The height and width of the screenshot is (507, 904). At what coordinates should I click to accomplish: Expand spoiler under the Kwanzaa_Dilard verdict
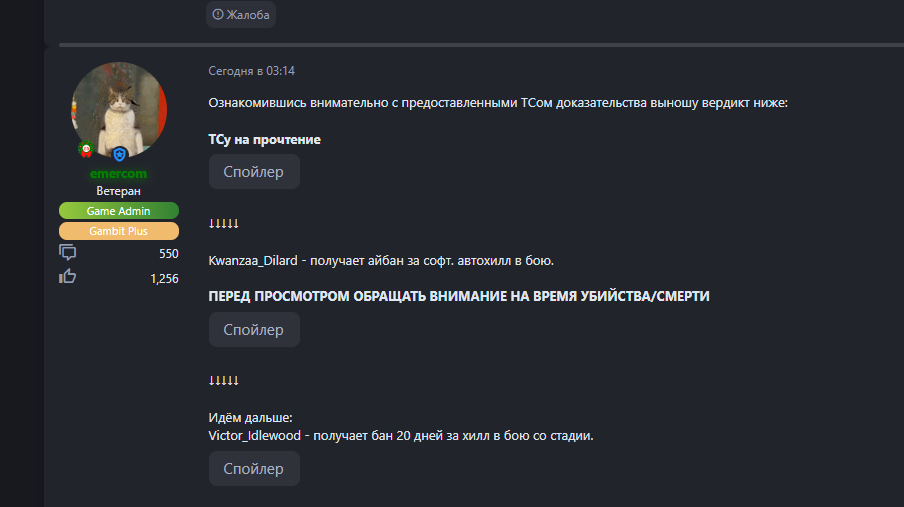254,329
